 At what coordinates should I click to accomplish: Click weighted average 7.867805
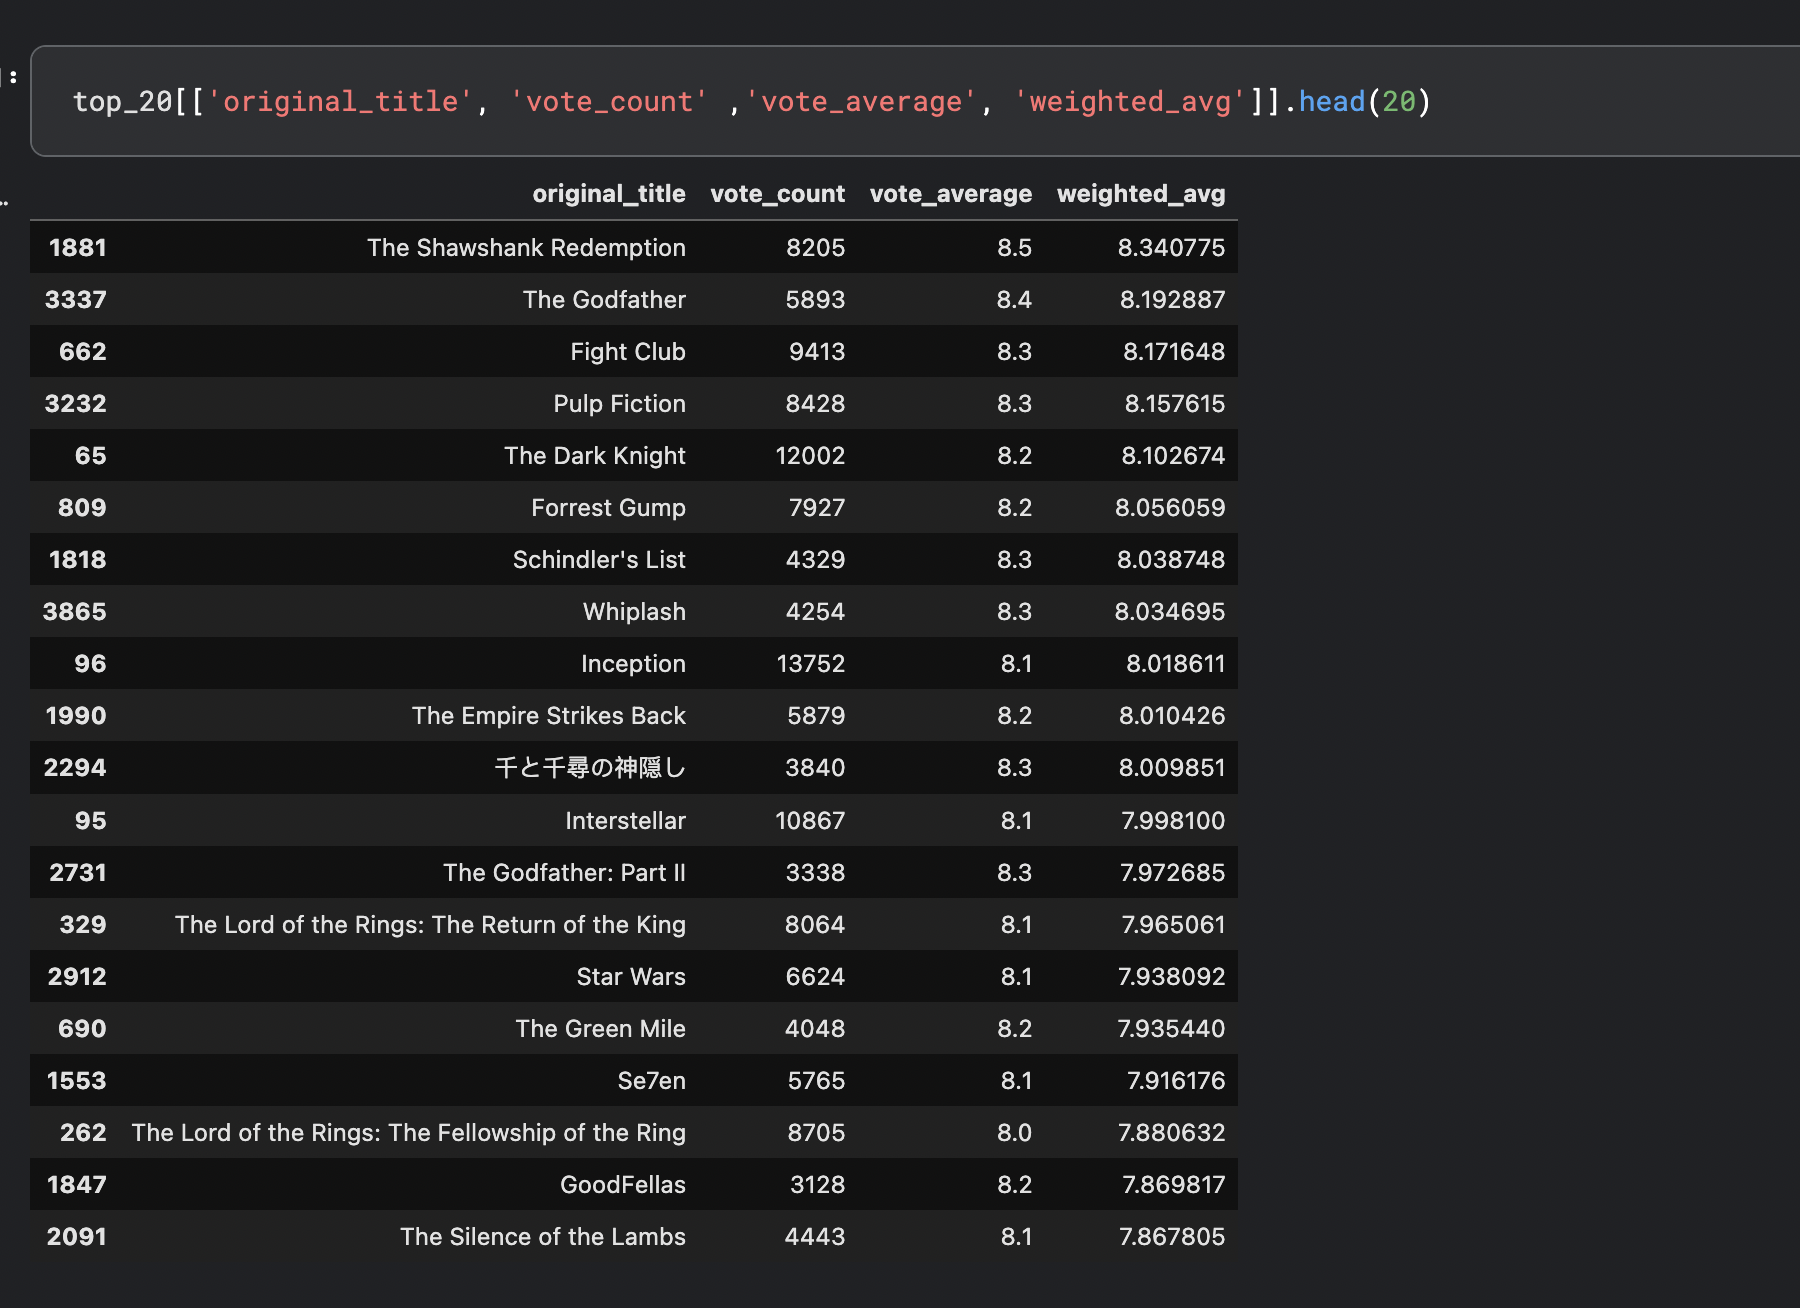pos(1172,1236)
